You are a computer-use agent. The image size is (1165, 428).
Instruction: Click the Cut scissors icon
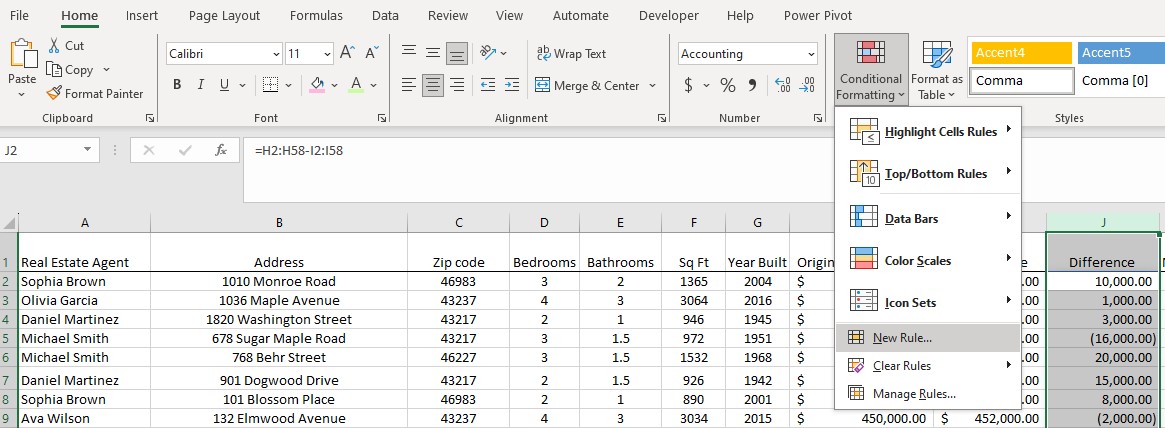pos(54,46)
